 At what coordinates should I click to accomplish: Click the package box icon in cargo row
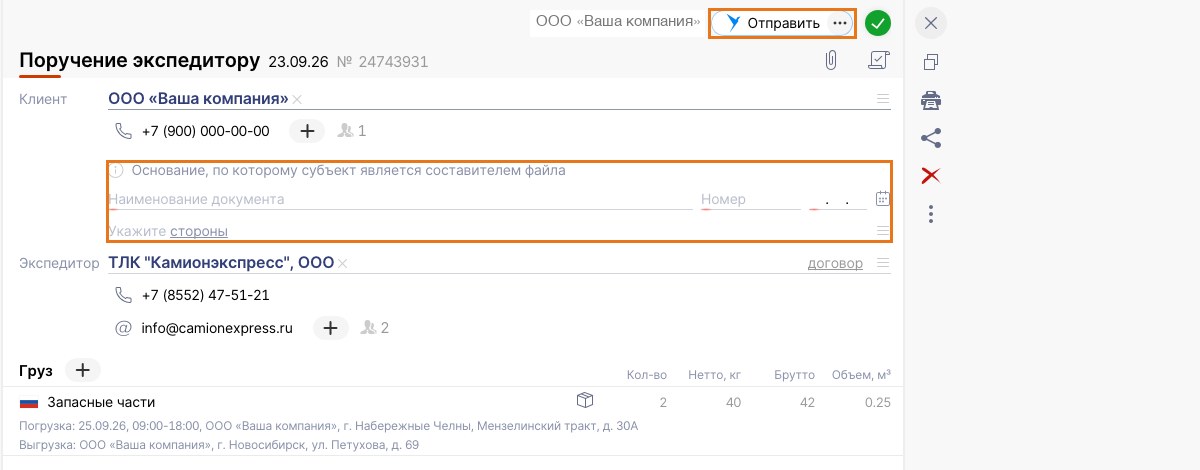click(585, 400)
